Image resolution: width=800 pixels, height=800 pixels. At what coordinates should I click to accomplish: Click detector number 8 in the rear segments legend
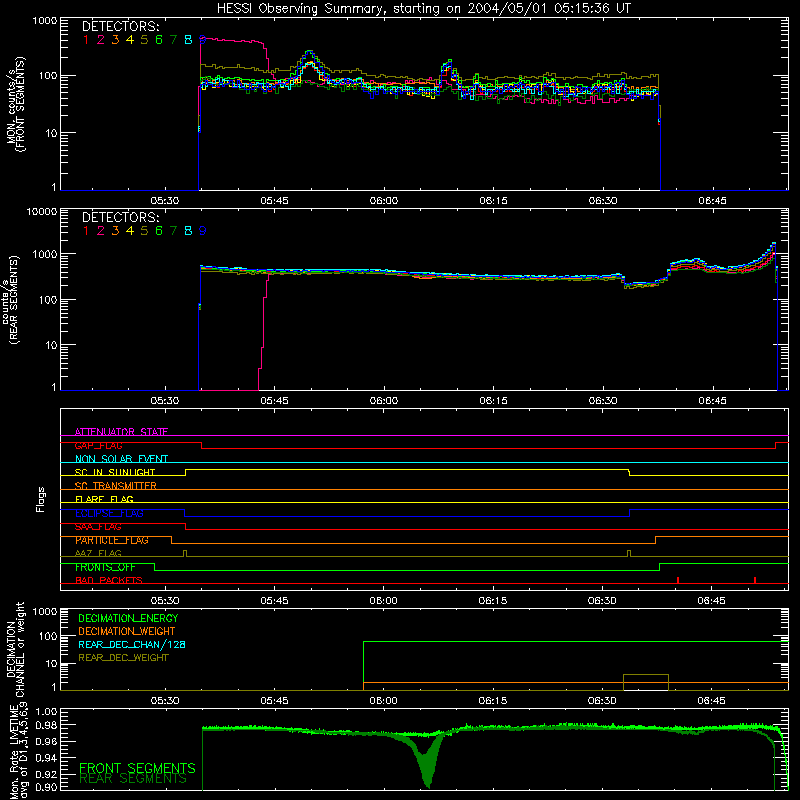tap(188, 231)
